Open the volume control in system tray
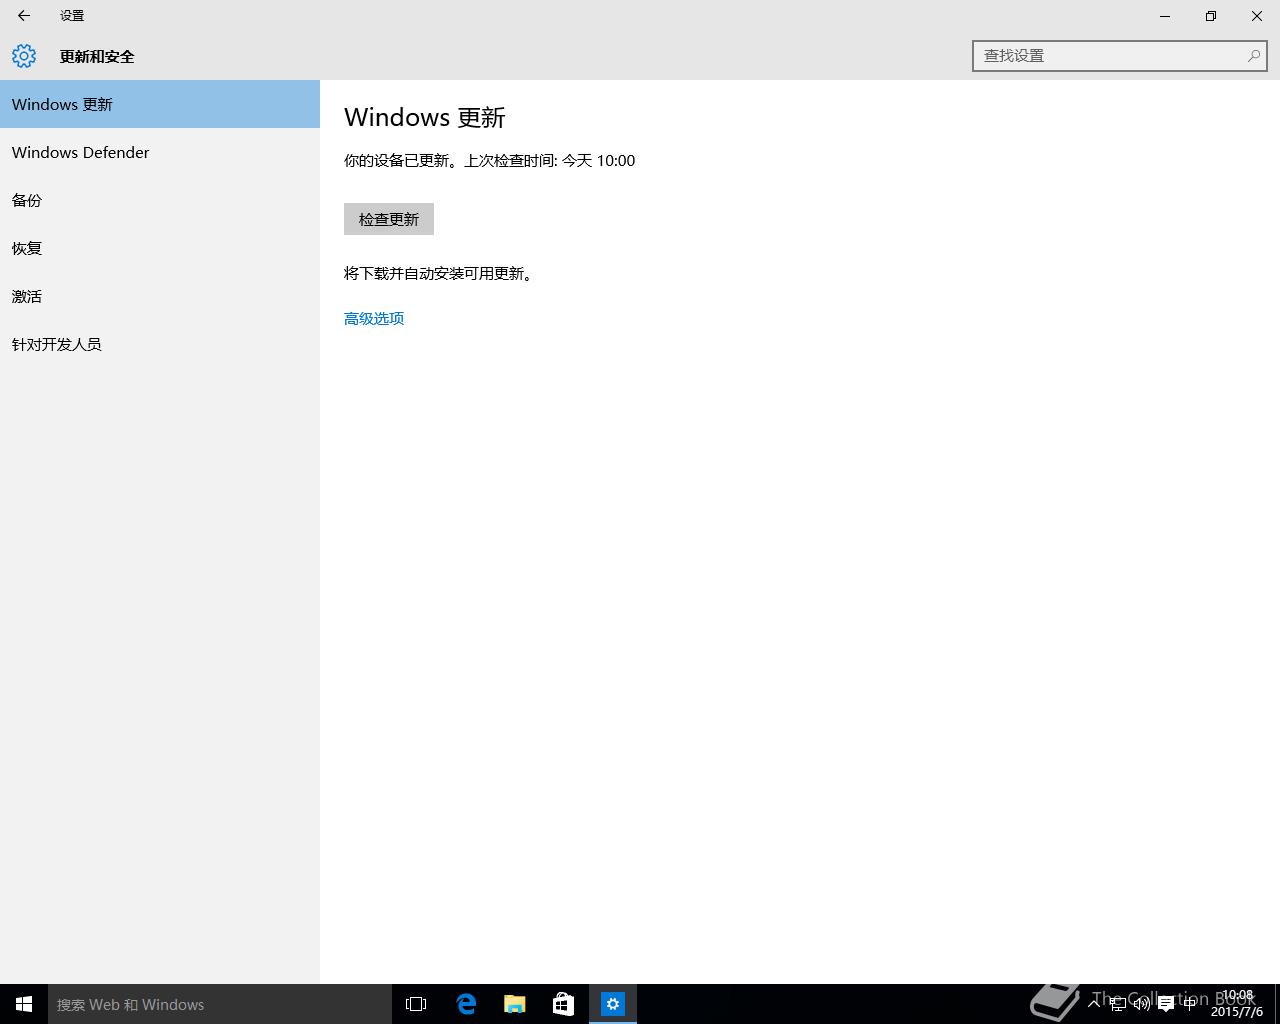 pos(1142,1004)
